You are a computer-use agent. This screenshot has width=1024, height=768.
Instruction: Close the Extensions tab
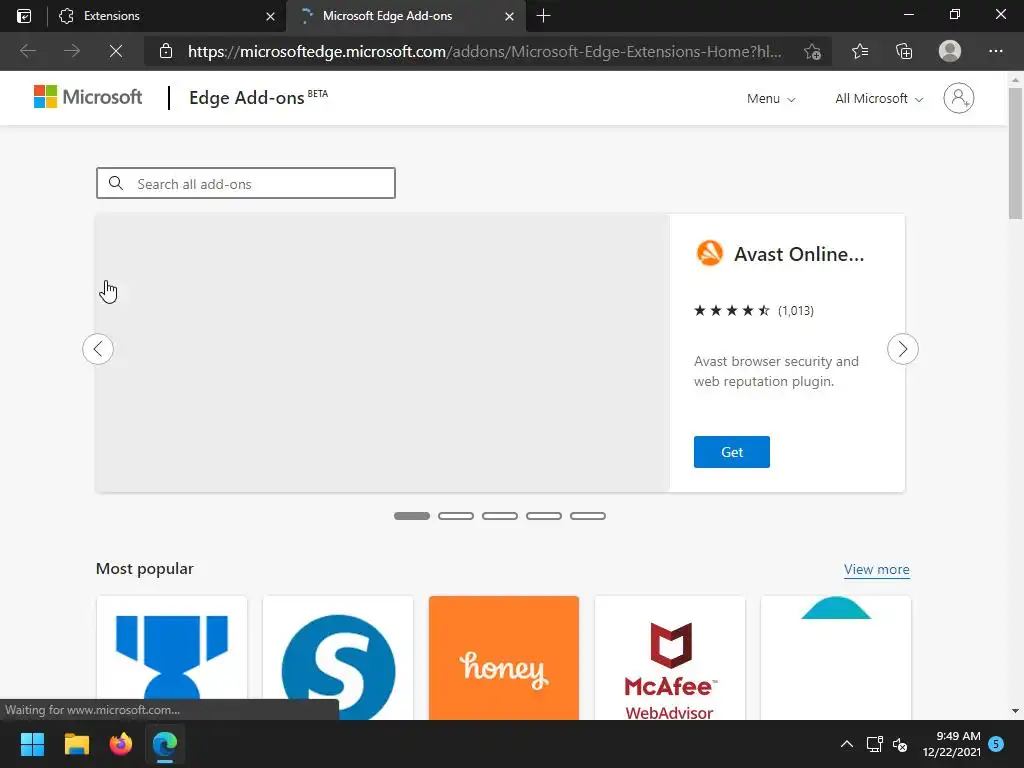pyautogui.click(x=270, y=16)
